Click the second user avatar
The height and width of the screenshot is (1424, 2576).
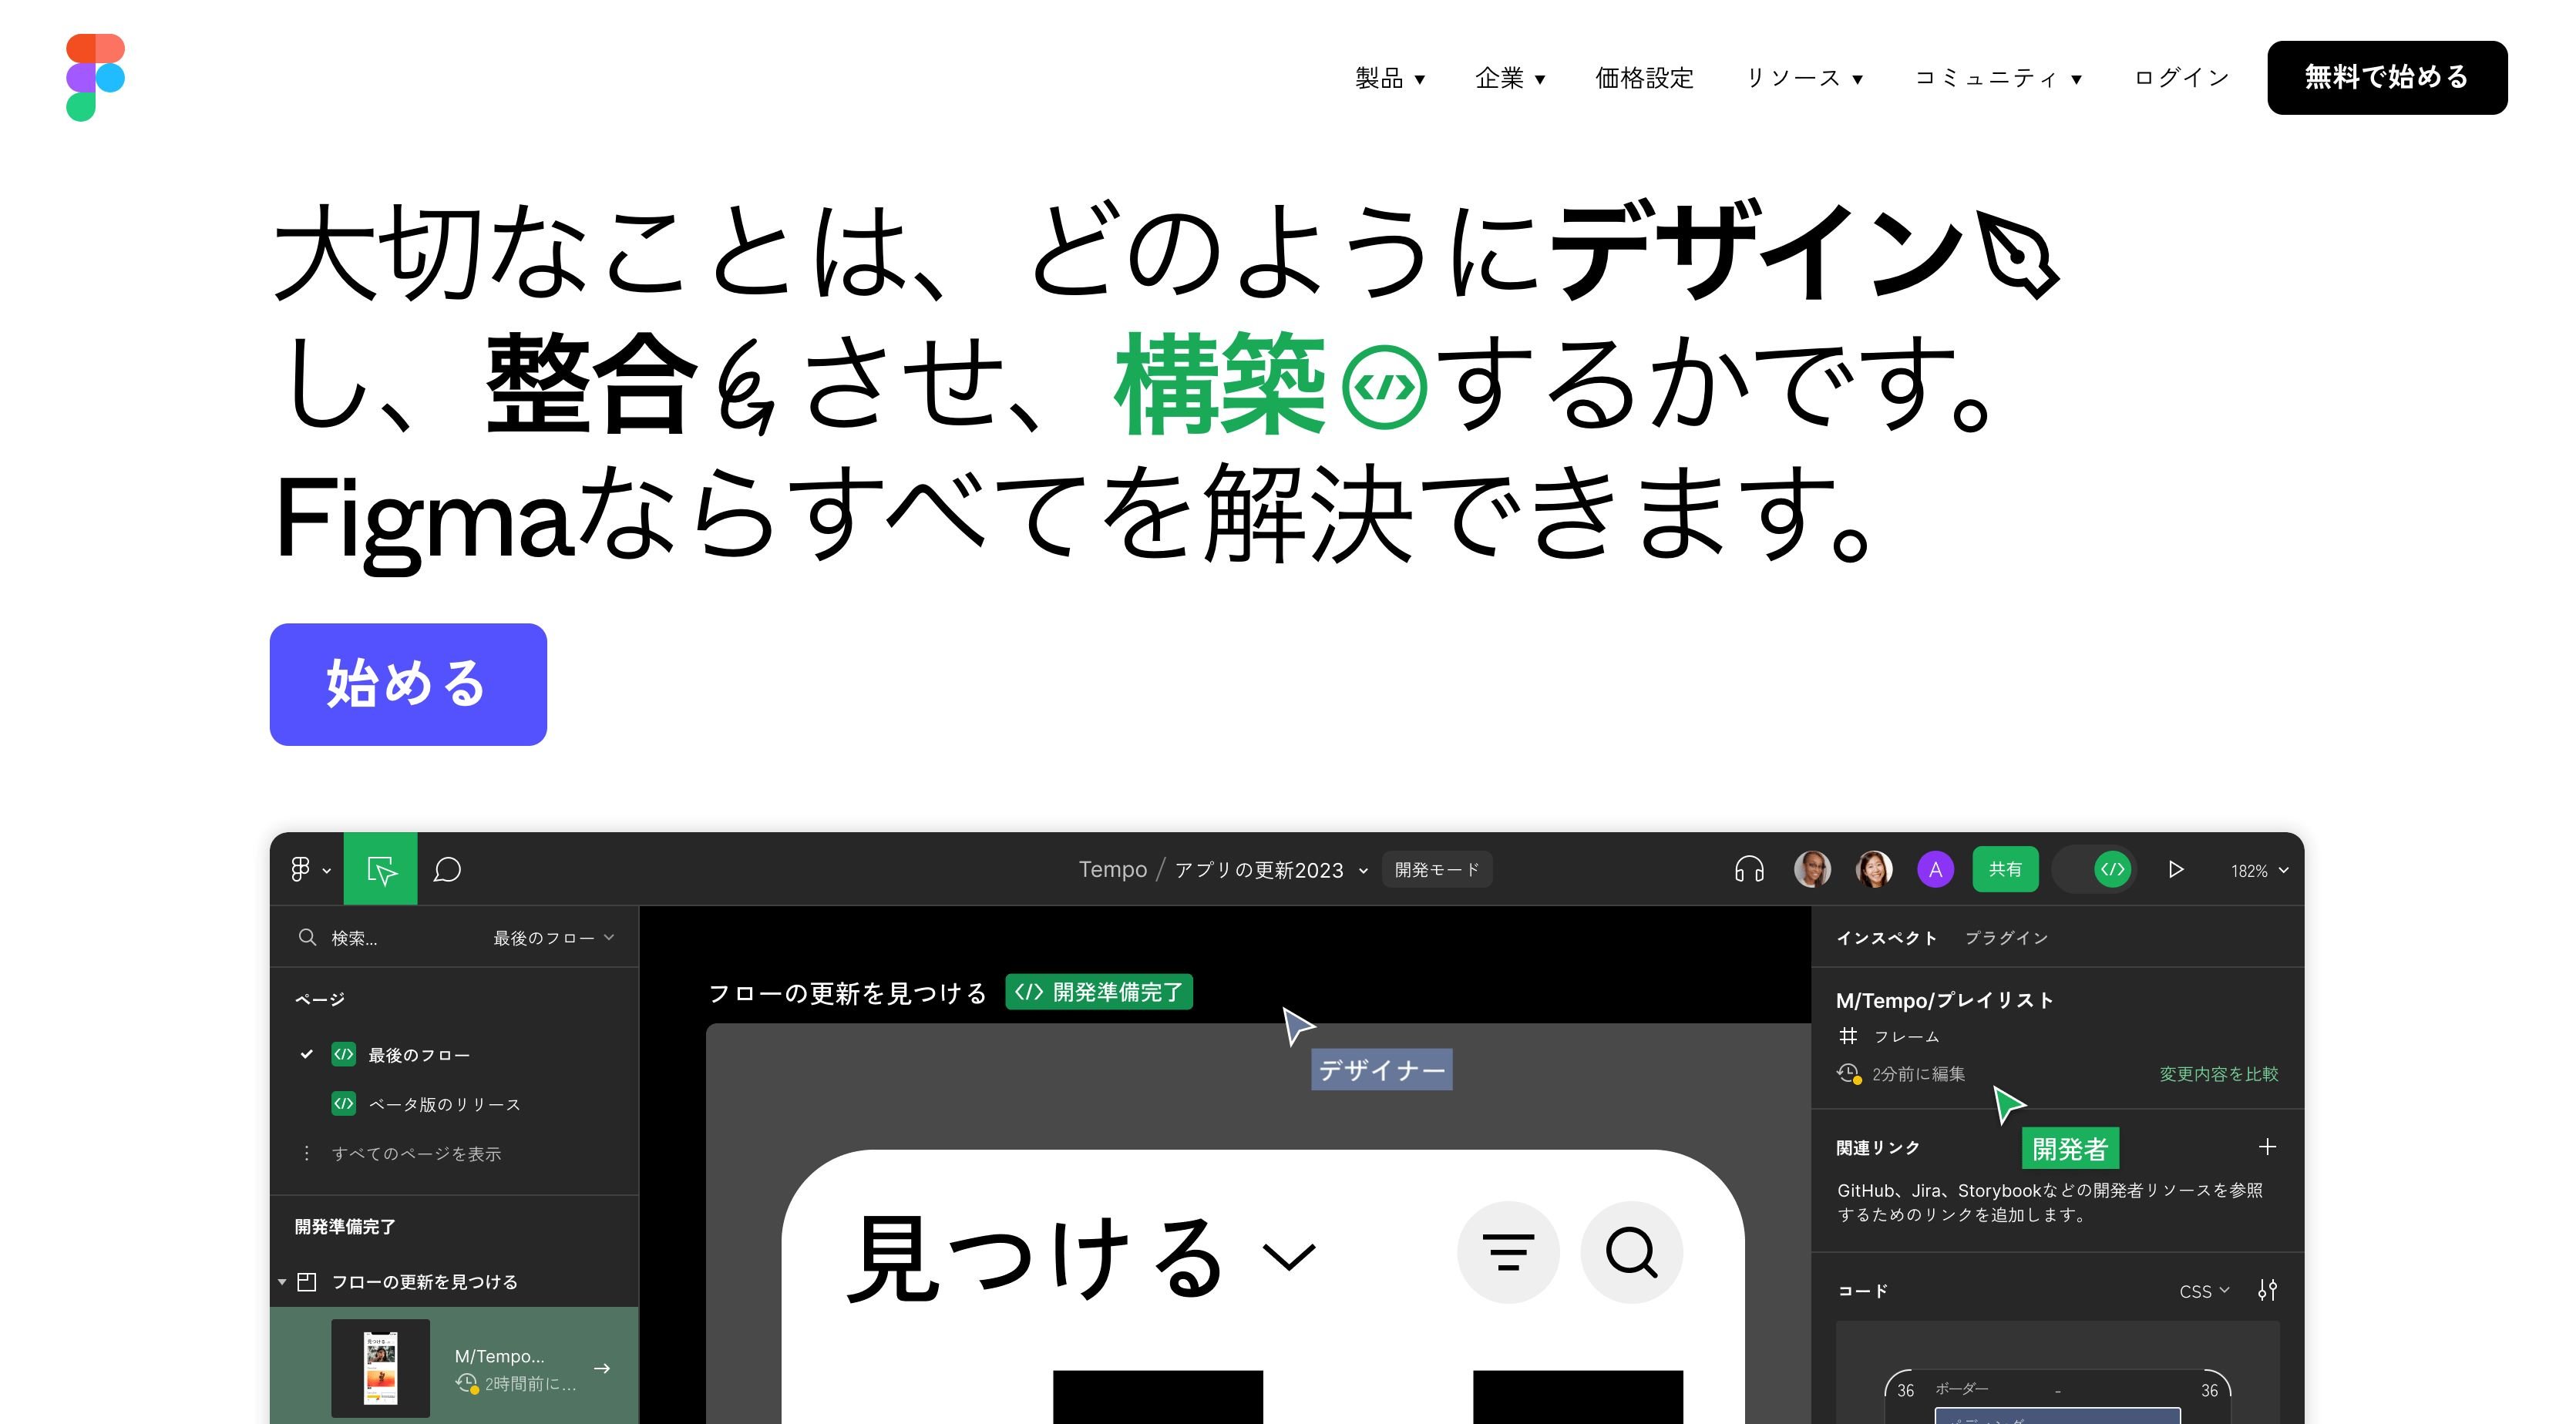tap(1874, 869)
